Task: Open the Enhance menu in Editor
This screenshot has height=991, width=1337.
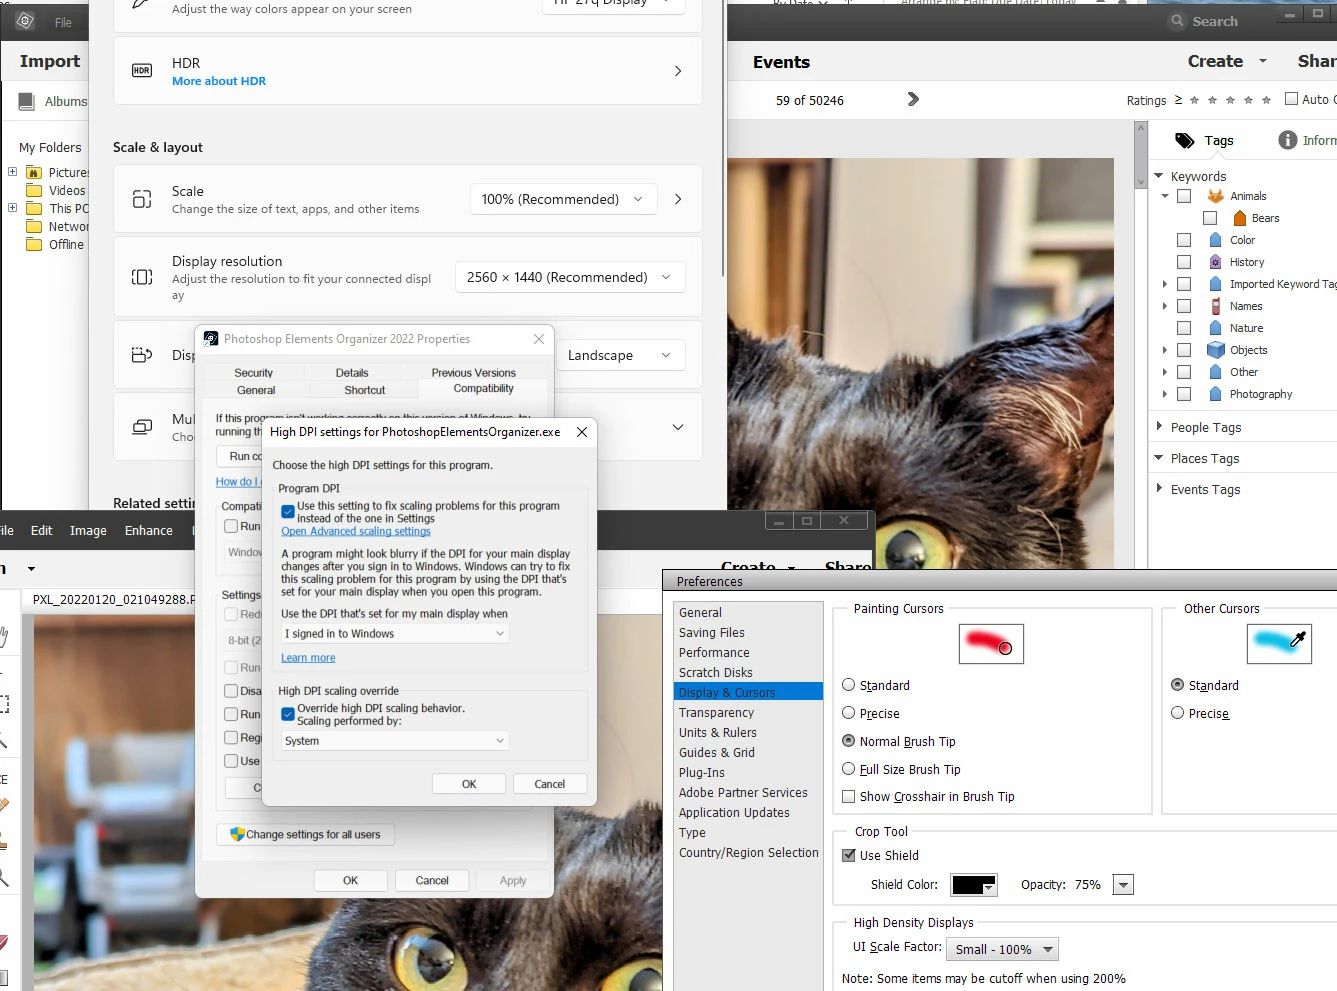Action: (x=149, y=531)
